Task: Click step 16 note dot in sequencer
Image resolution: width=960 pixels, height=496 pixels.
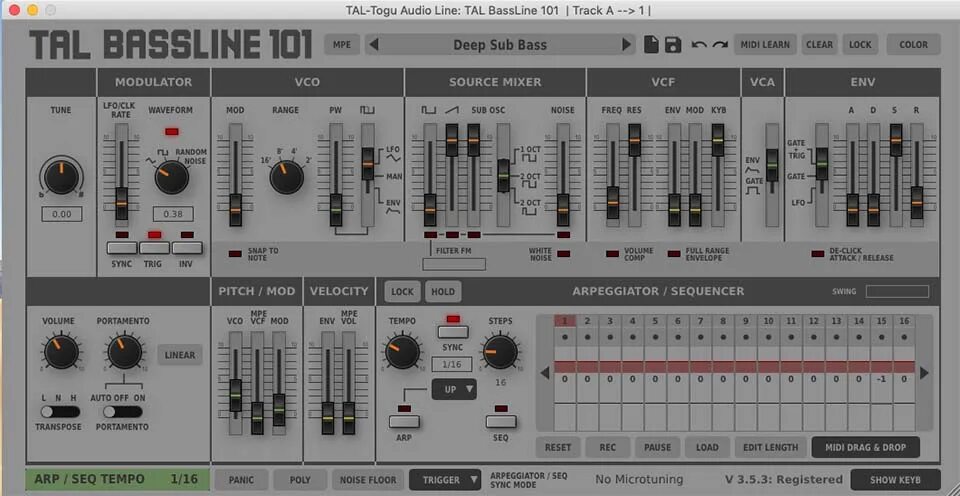Action: coord(904,337)
